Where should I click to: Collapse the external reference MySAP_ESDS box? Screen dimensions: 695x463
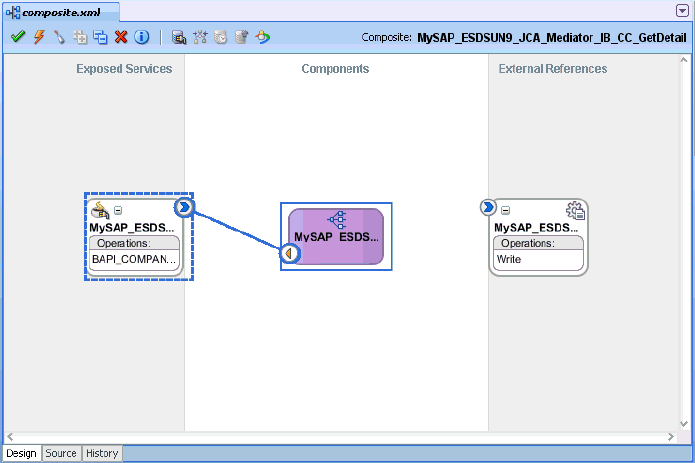click(505, 210)
